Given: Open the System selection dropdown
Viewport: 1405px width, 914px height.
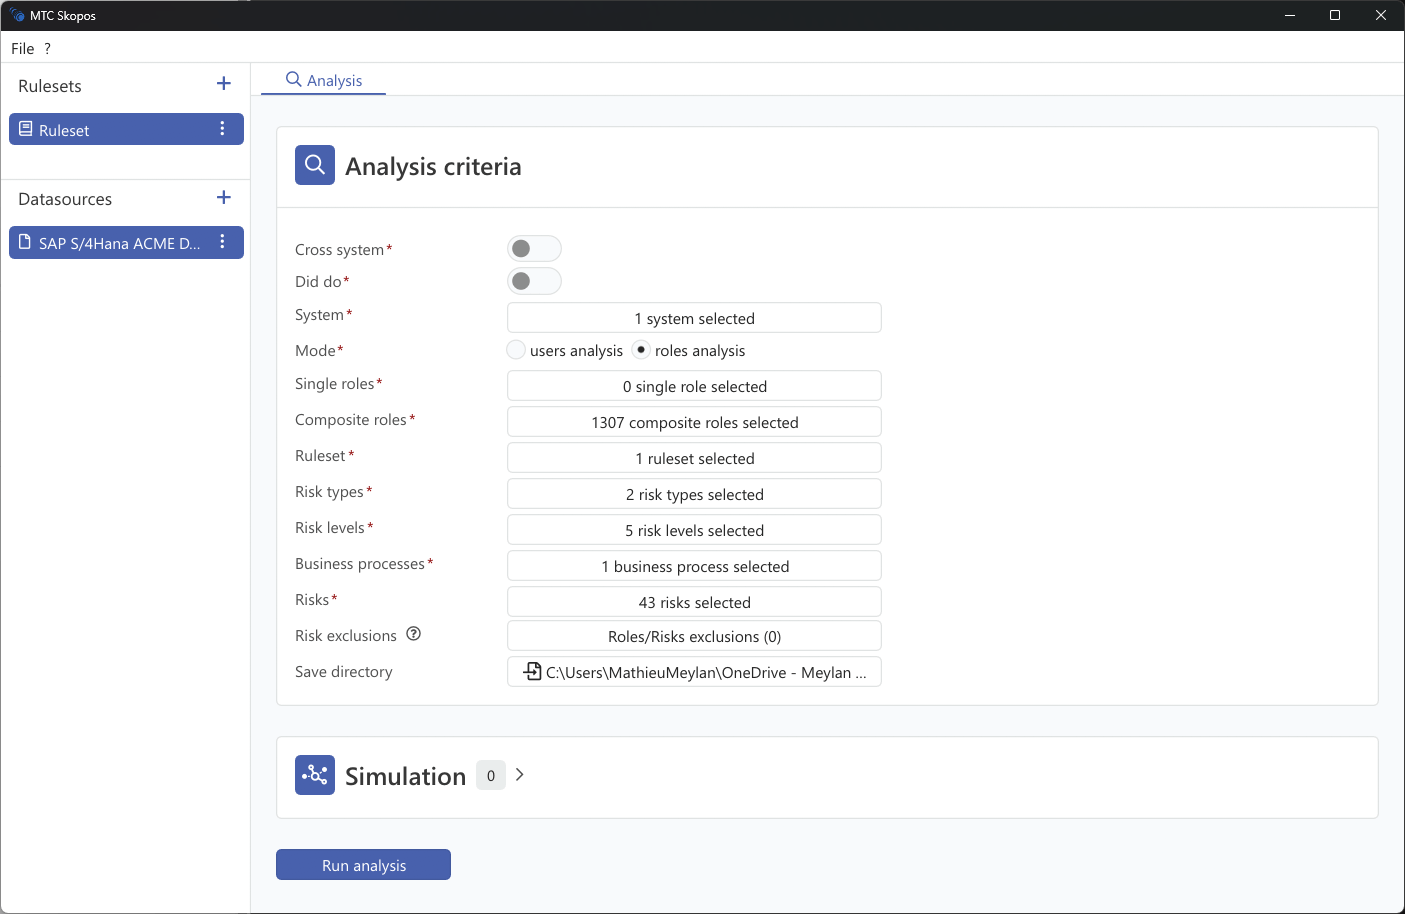Looking at the screenshot, I should 694,318.
